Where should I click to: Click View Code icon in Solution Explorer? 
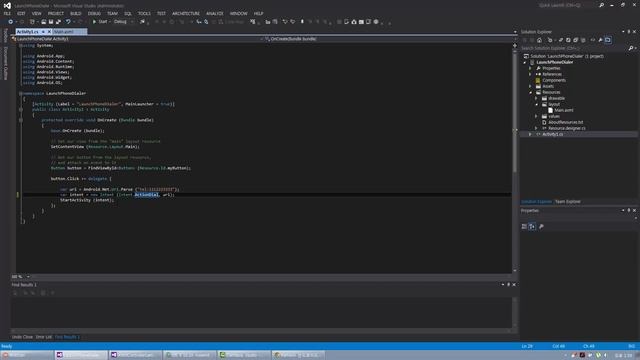coord(593,40)
